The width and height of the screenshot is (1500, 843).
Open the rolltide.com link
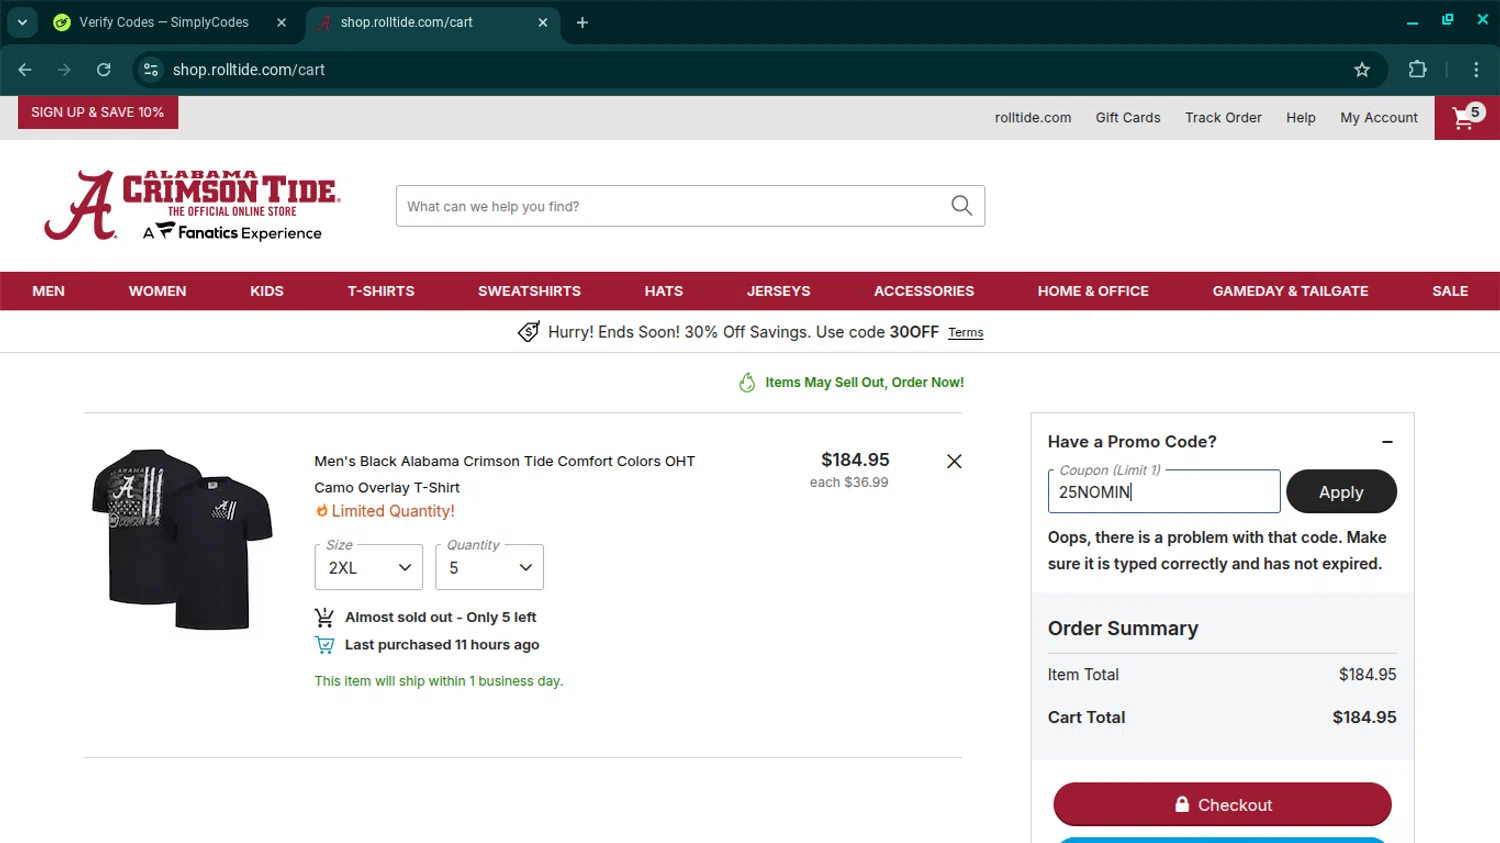click(x=1033, y=118)
